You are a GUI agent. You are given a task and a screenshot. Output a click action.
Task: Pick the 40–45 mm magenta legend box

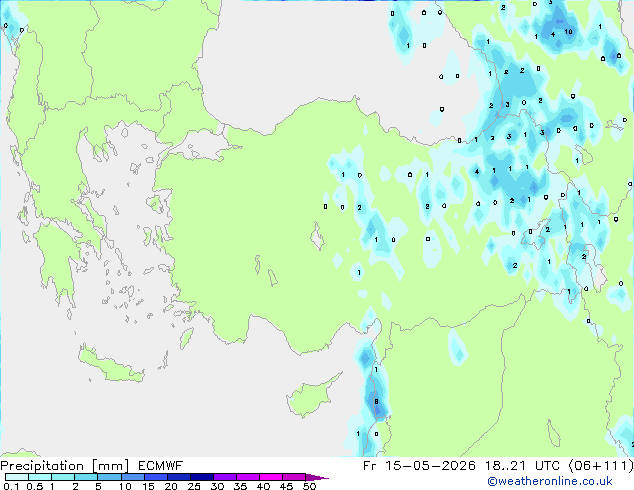tap(271, 477)
